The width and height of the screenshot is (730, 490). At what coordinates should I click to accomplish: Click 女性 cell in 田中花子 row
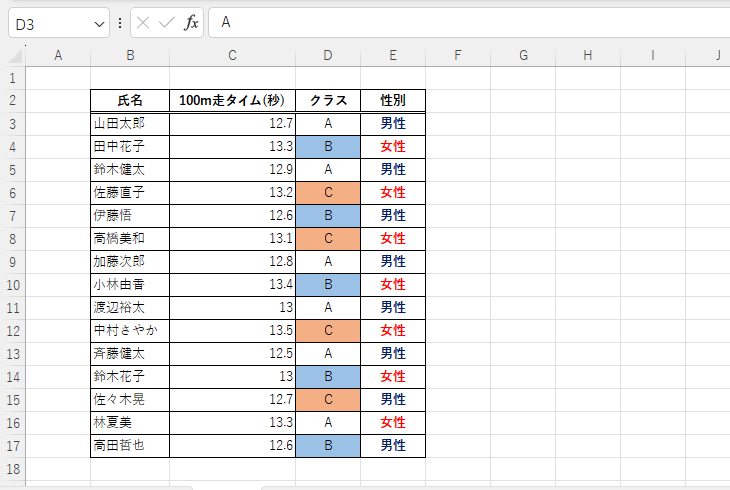(393, 147)
